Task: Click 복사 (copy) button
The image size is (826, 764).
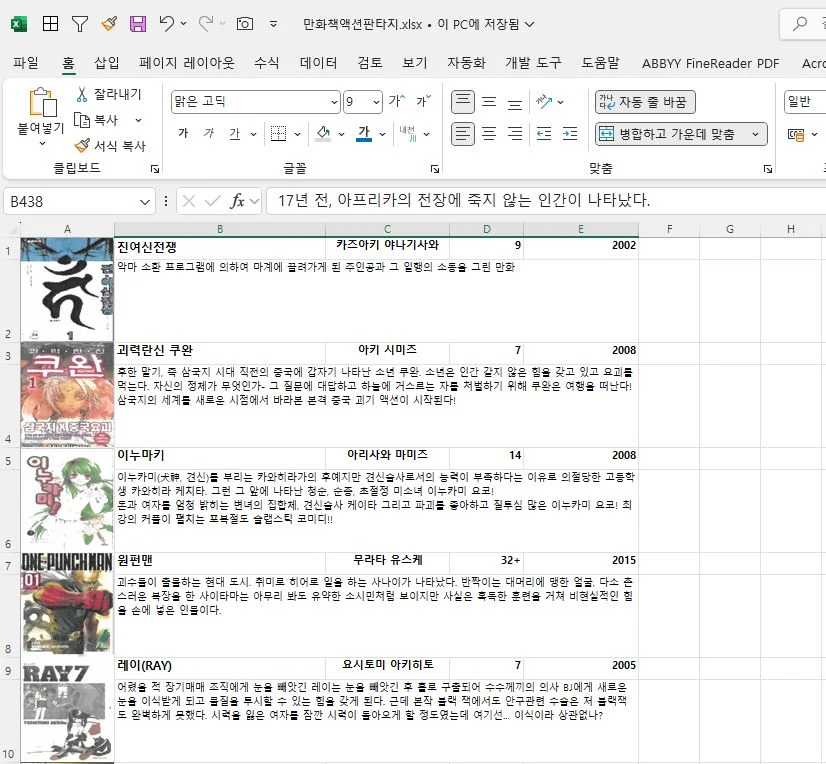Action: [96, 120]
